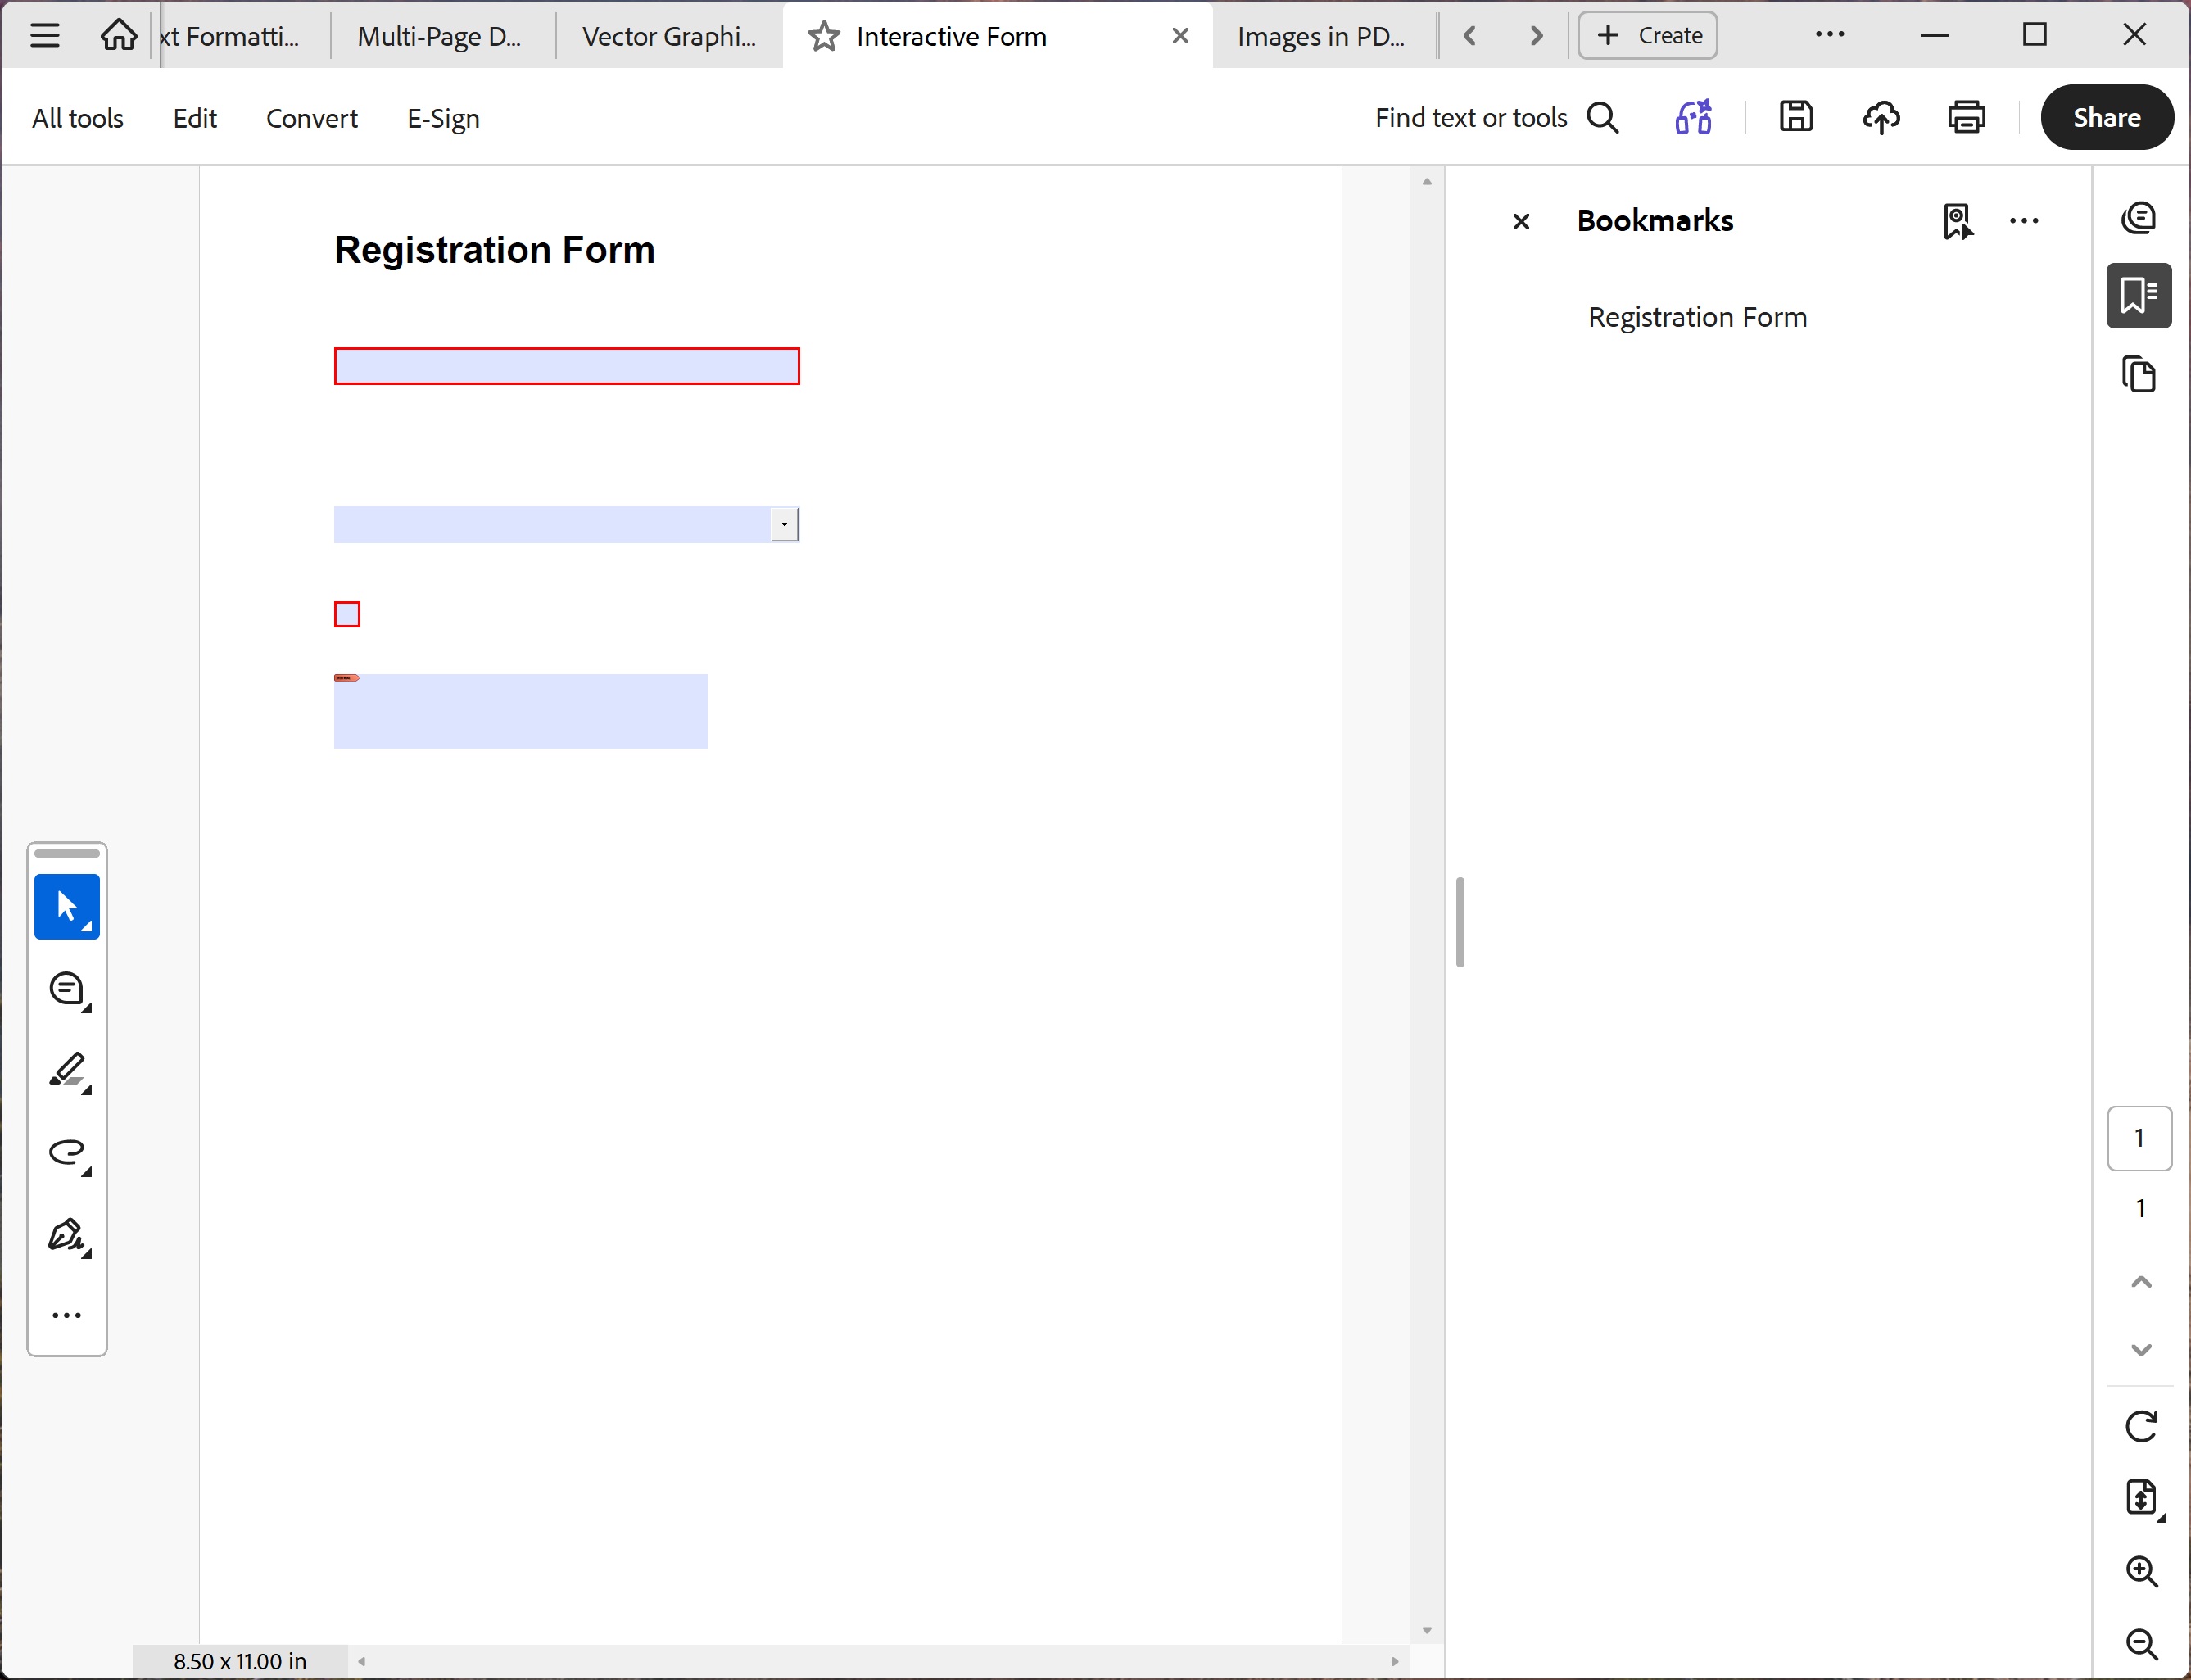Open the Fill and Sign tool
The height and width of the screenshot is (1680, 2191).
click(66, 1236)
